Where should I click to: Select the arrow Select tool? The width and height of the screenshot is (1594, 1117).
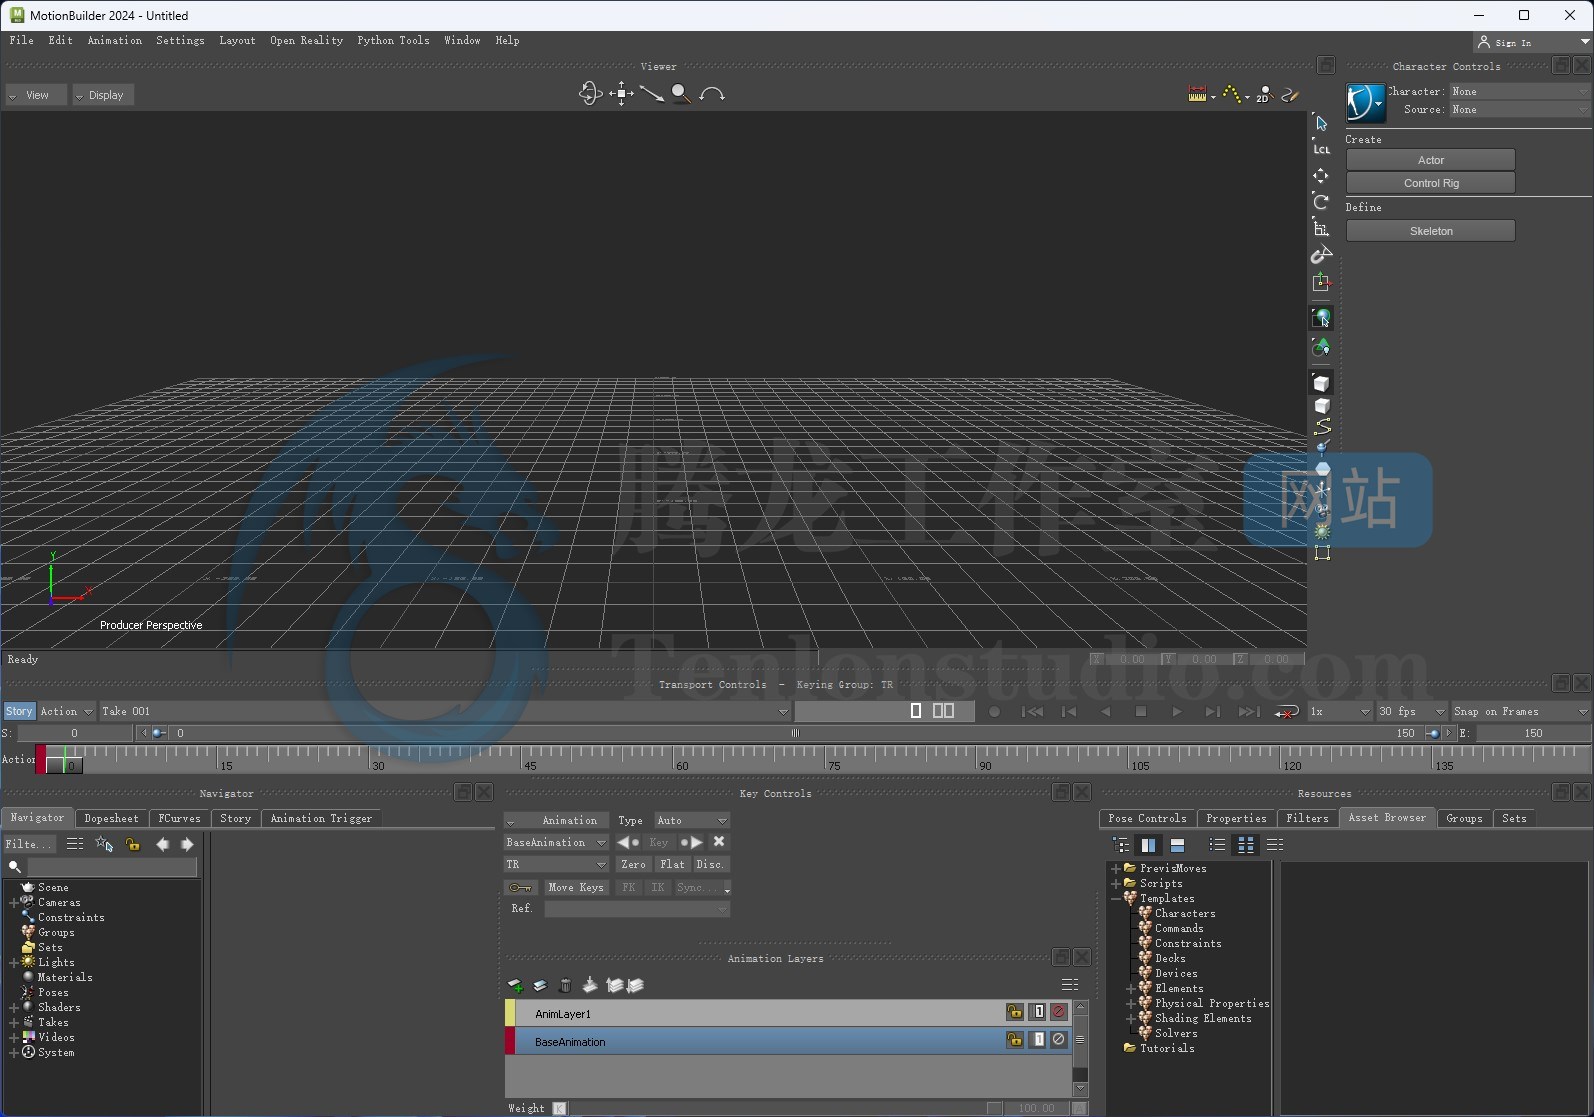1321,123
